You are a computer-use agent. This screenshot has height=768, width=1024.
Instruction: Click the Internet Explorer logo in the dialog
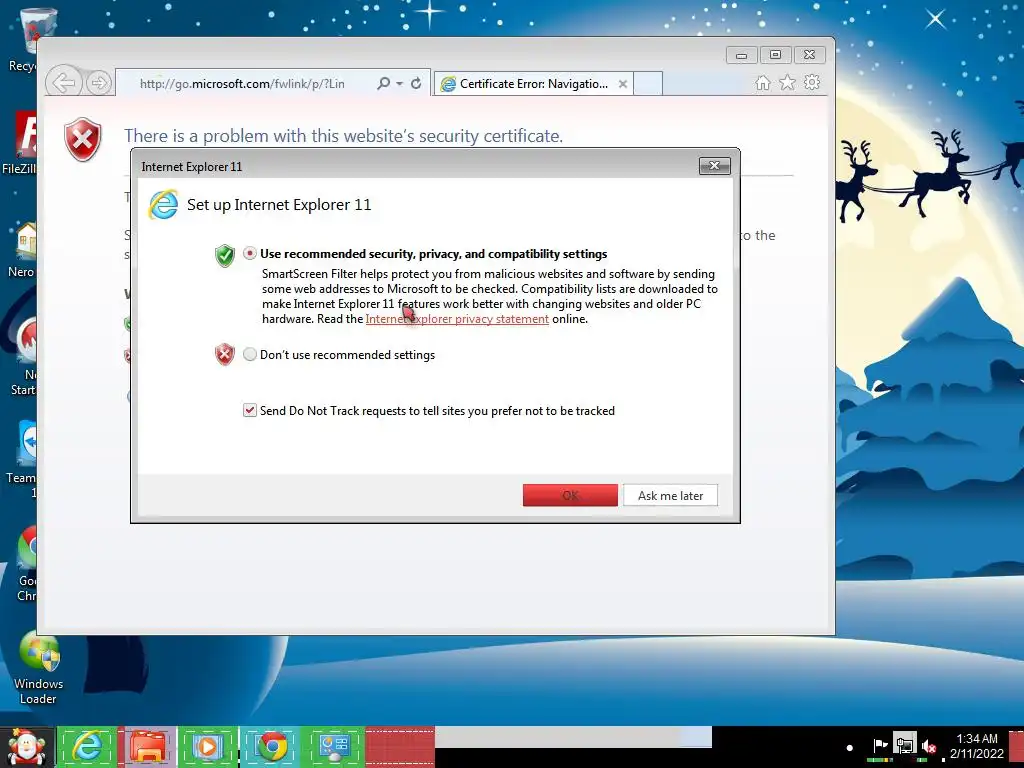point(163,204)
